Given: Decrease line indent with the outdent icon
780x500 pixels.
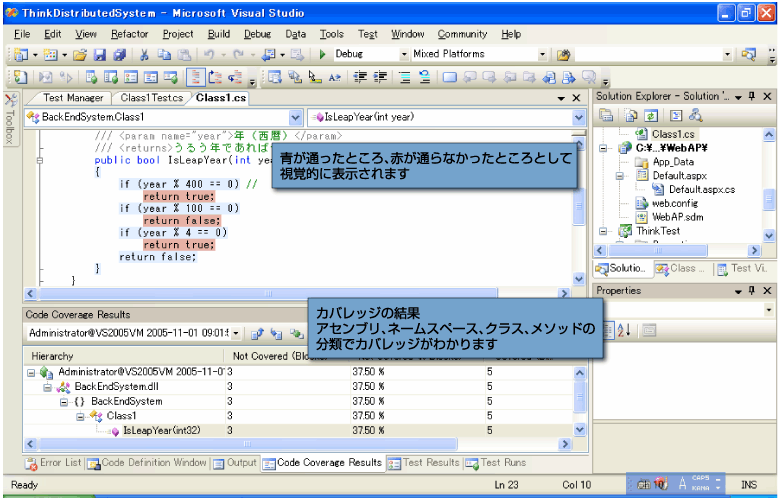Looking at the screenshot, I should tap(360, 77).
